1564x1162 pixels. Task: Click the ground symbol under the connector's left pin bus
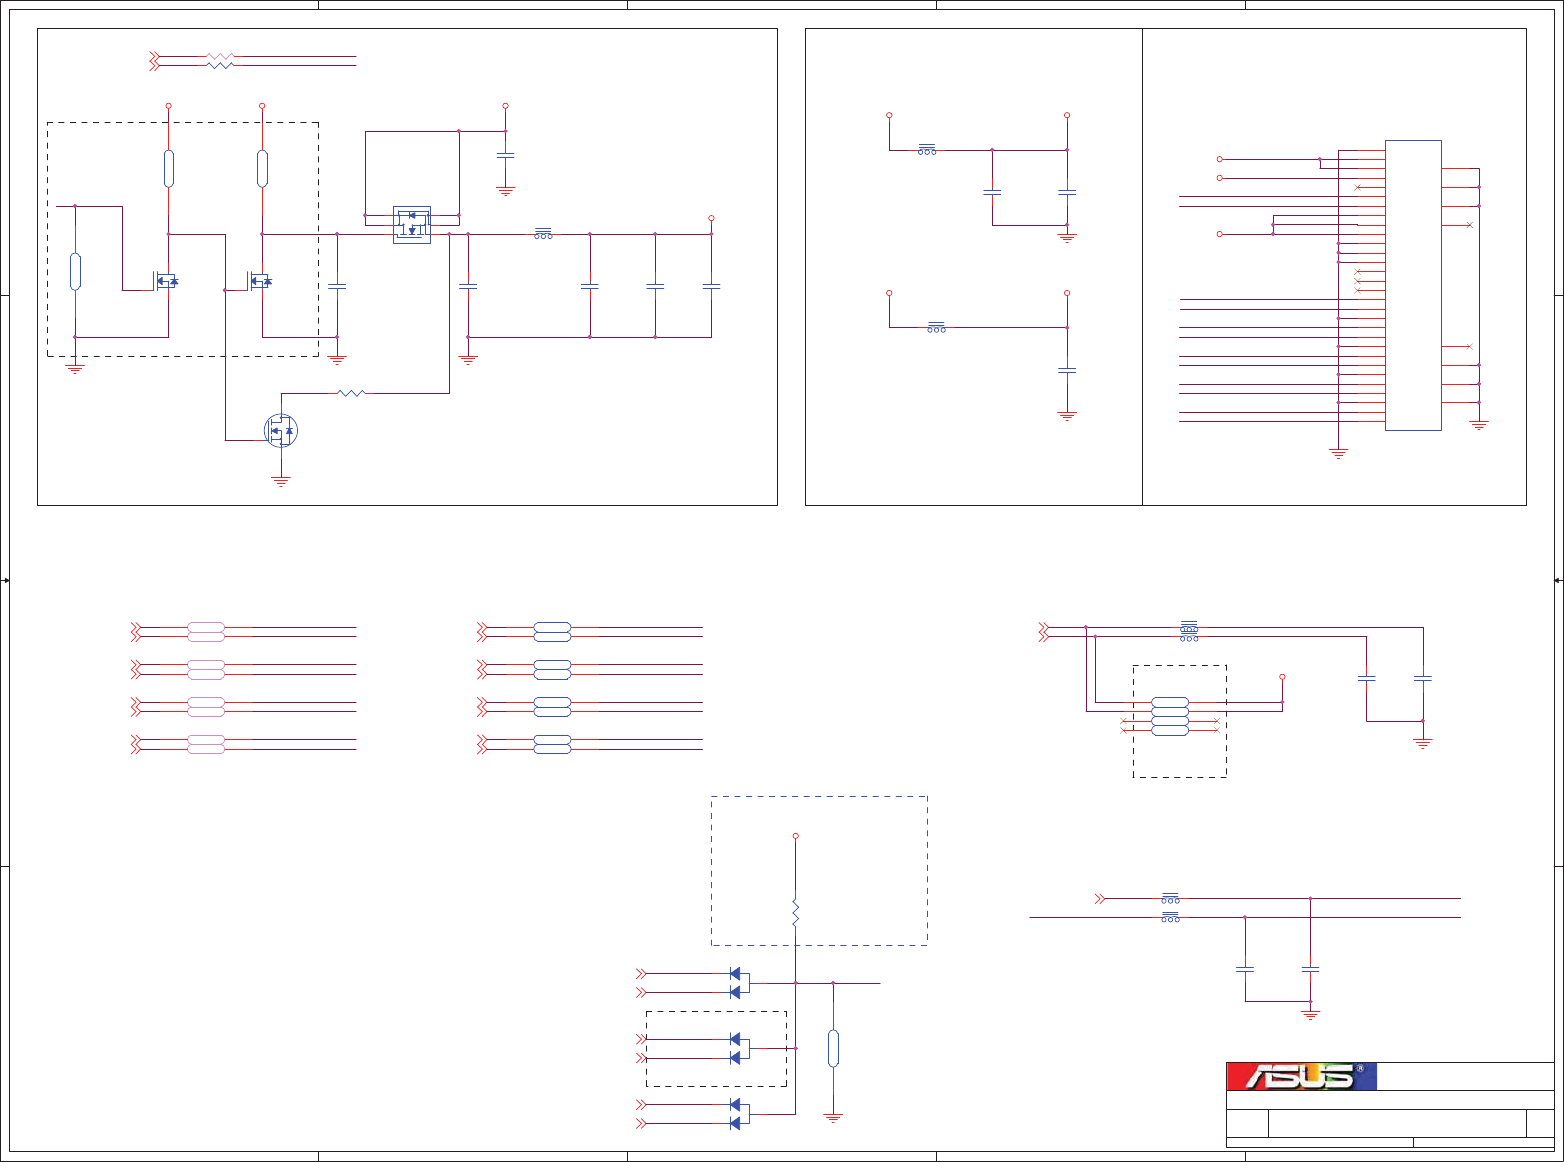(1338, 454)
